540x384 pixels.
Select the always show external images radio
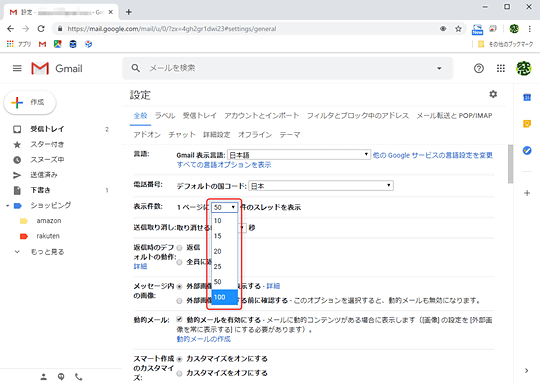(179, 287)
